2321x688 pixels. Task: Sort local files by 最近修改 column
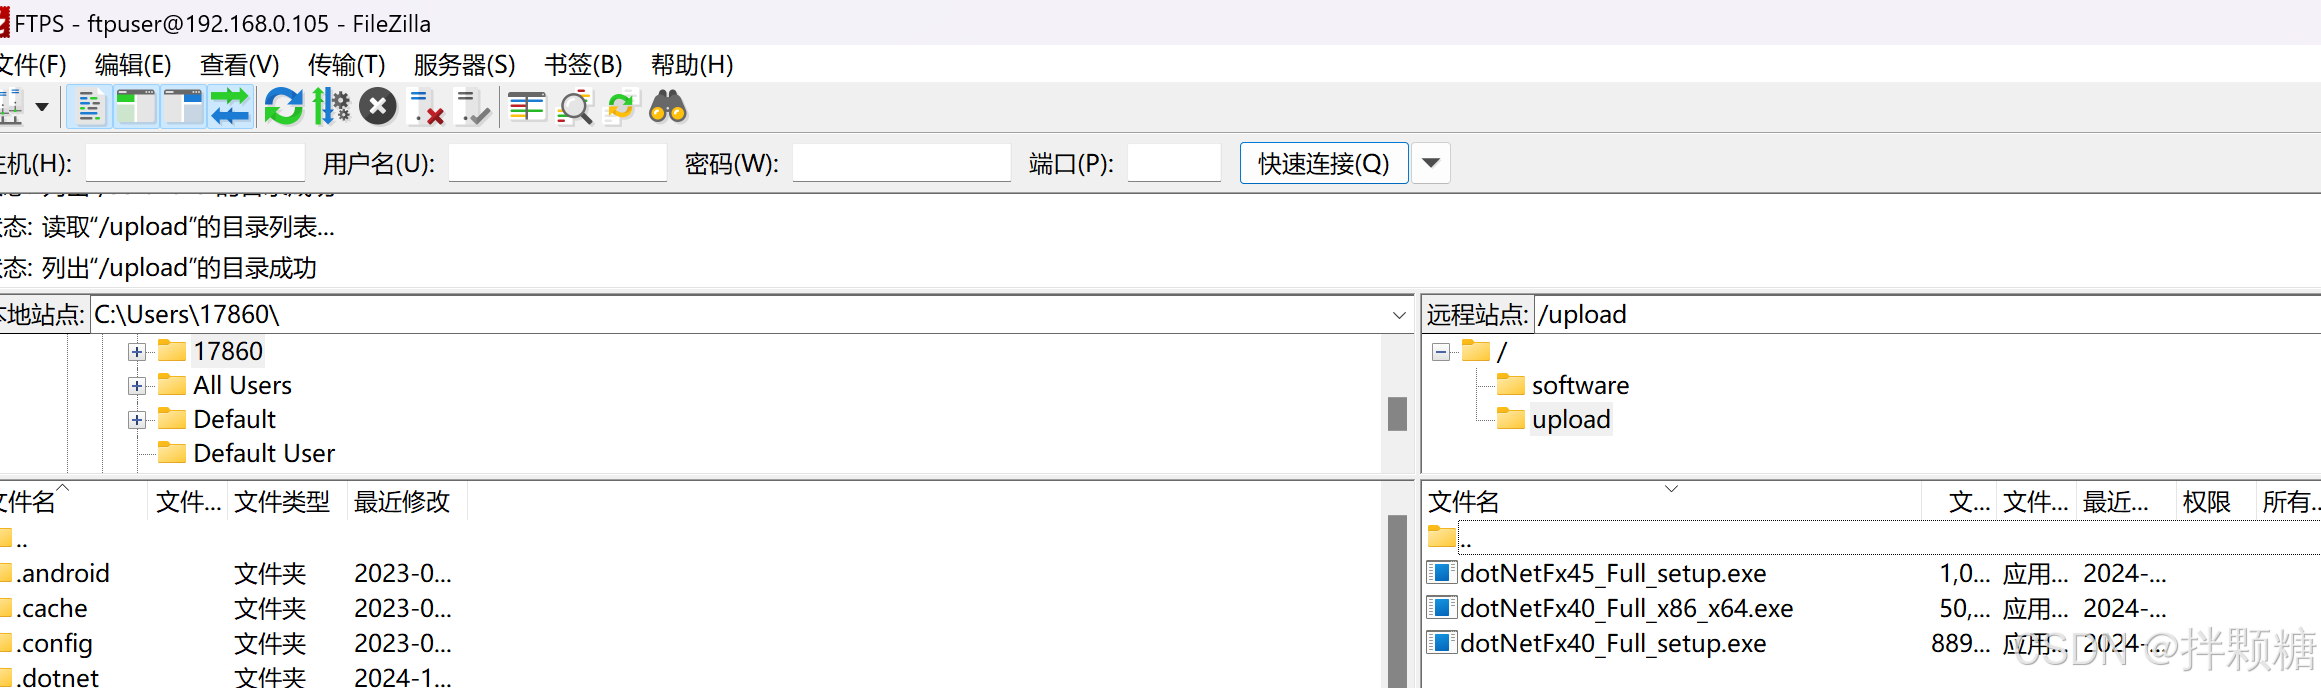click(x=402, y=502)
